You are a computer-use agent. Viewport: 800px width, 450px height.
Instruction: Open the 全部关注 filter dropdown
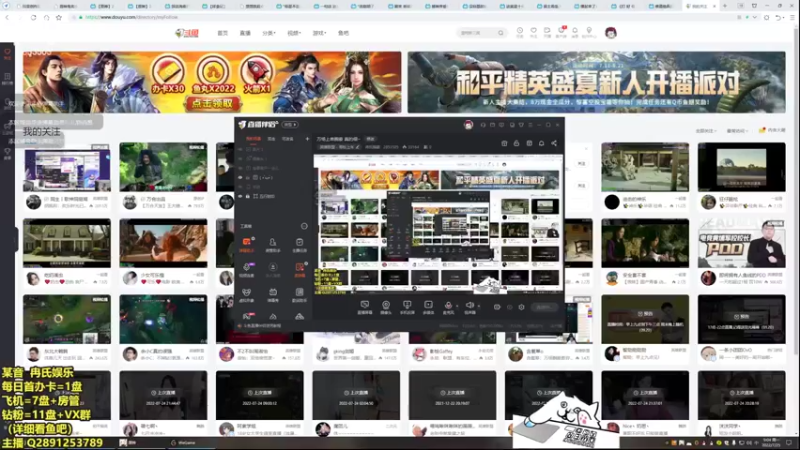pos(706,131)
